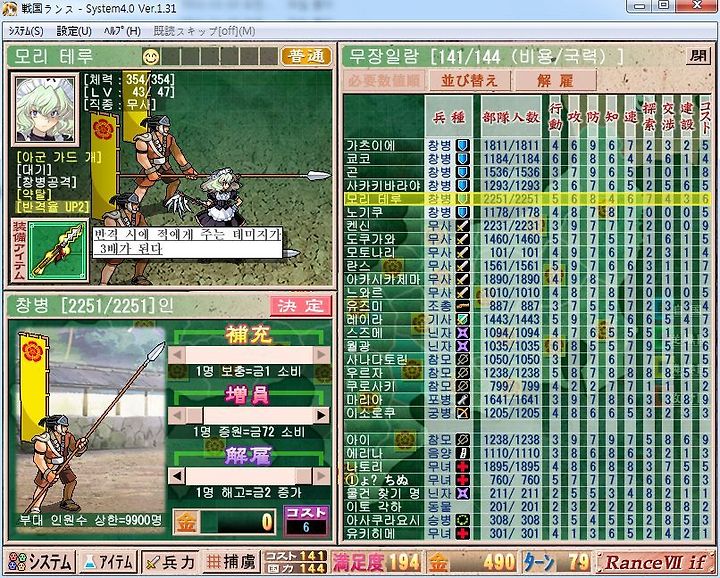The width and height of the screenshot is (720, 578).
Task: Open the システム button in bottom bar
Action: [40, 561]
